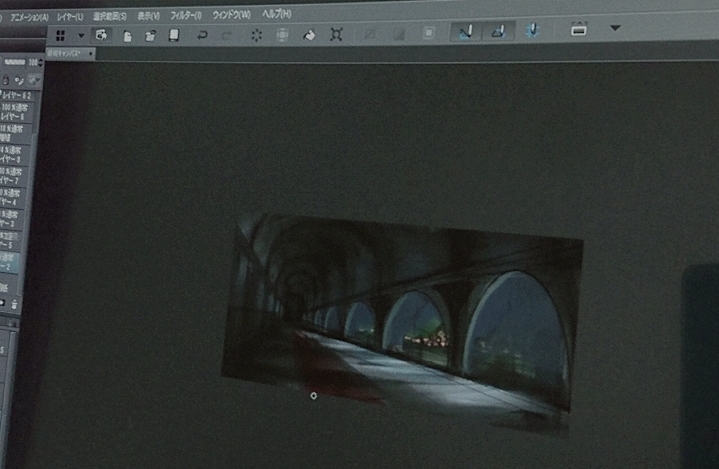Open the 選択範囲(S) menu
The width and height of the screenshot is (719, 469).
tap(110, 17)
